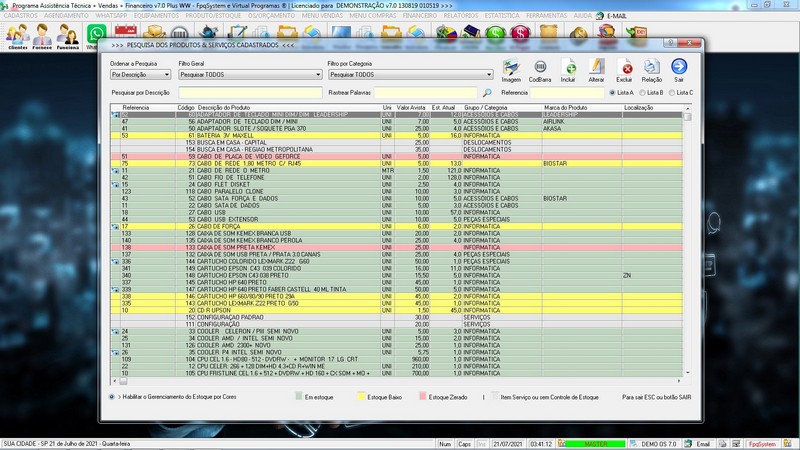Click the Descrição do Produto column header
The height and width of the screenshot is (450, 800).
224,107
